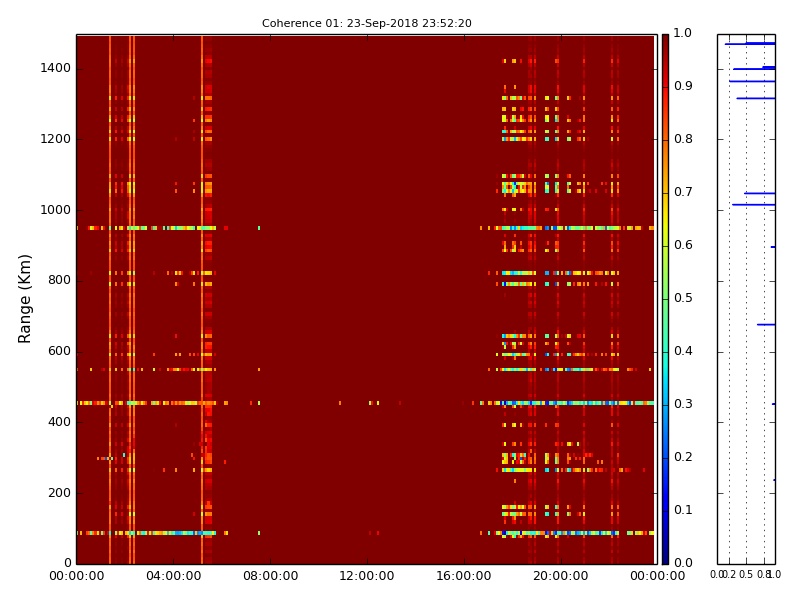Click the dark blue bottom of colorbar
Image resolution: width=800 pixels, height=600 pixels.
pos(665,557)
